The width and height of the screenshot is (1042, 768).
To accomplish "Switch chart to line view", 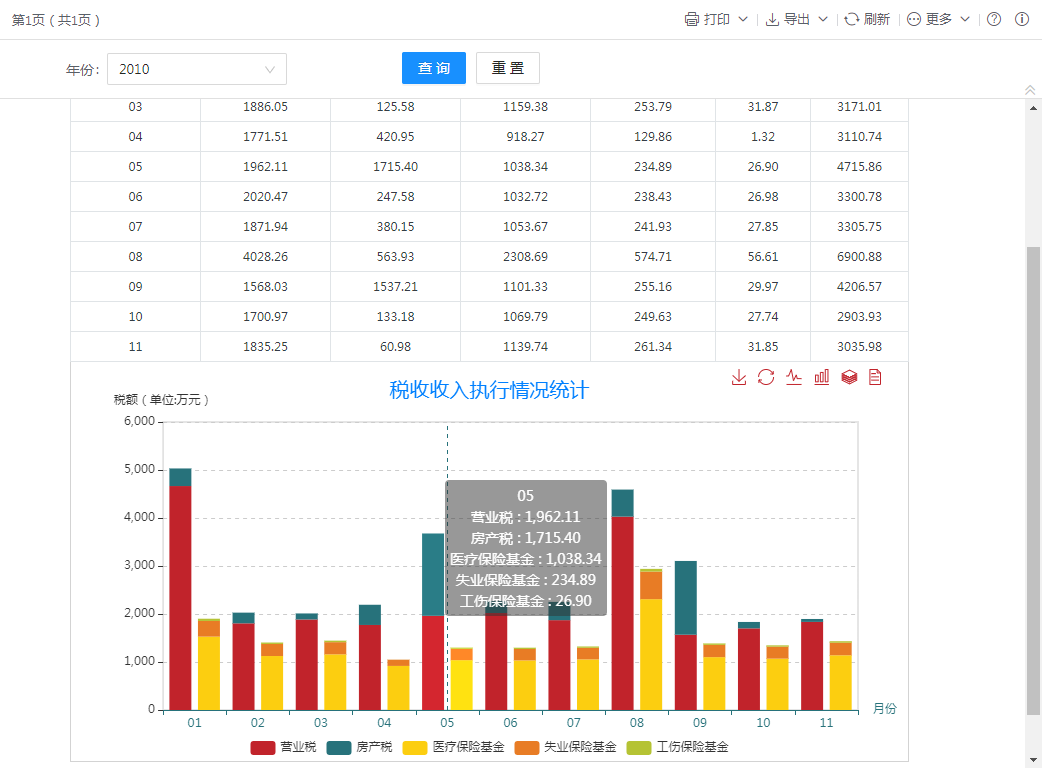I will (x=794, y=377).
